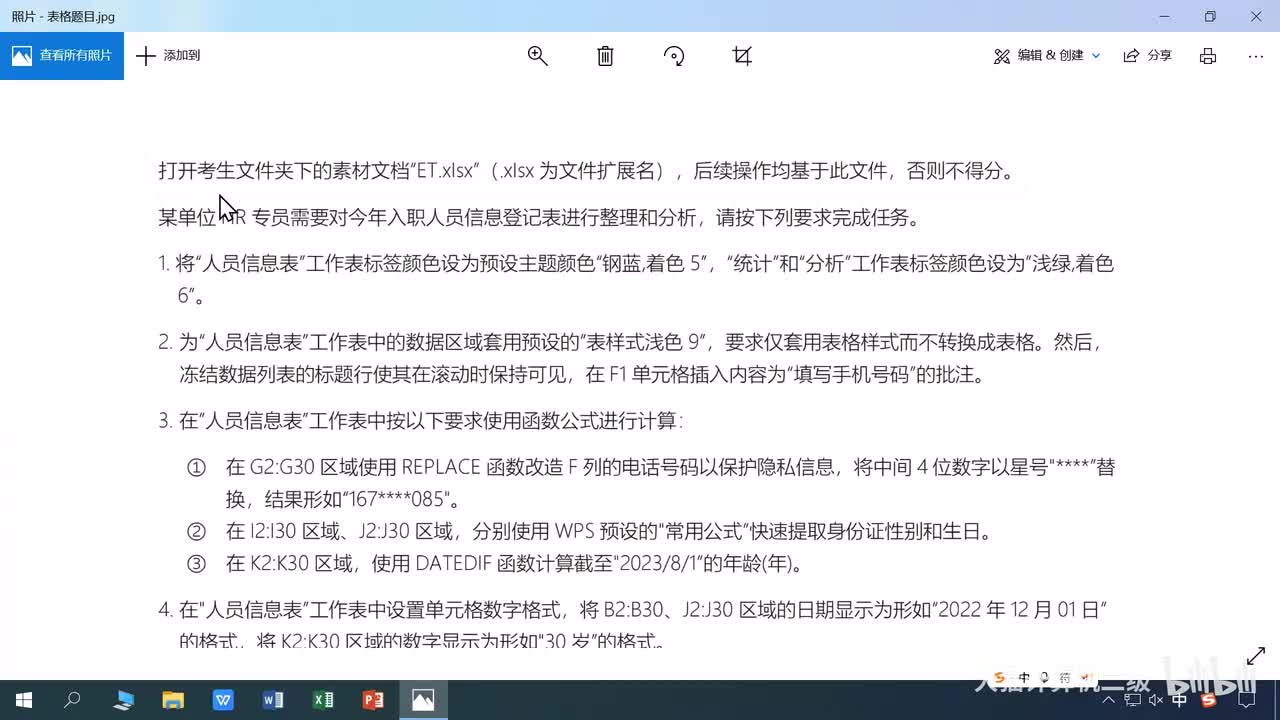Open the crop tool
This screenshot has width=1280, height=720.
coord(742,56)
